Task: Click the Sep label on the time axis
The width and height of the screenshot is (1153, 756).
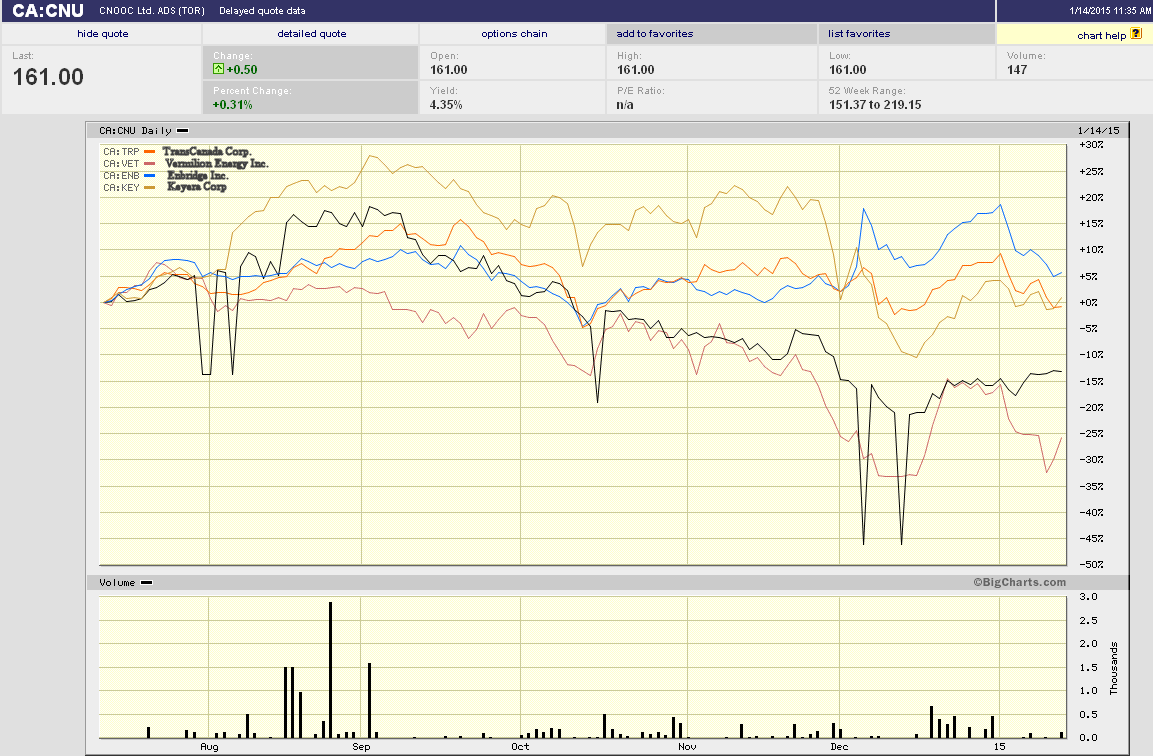Action: click(361, 746)
